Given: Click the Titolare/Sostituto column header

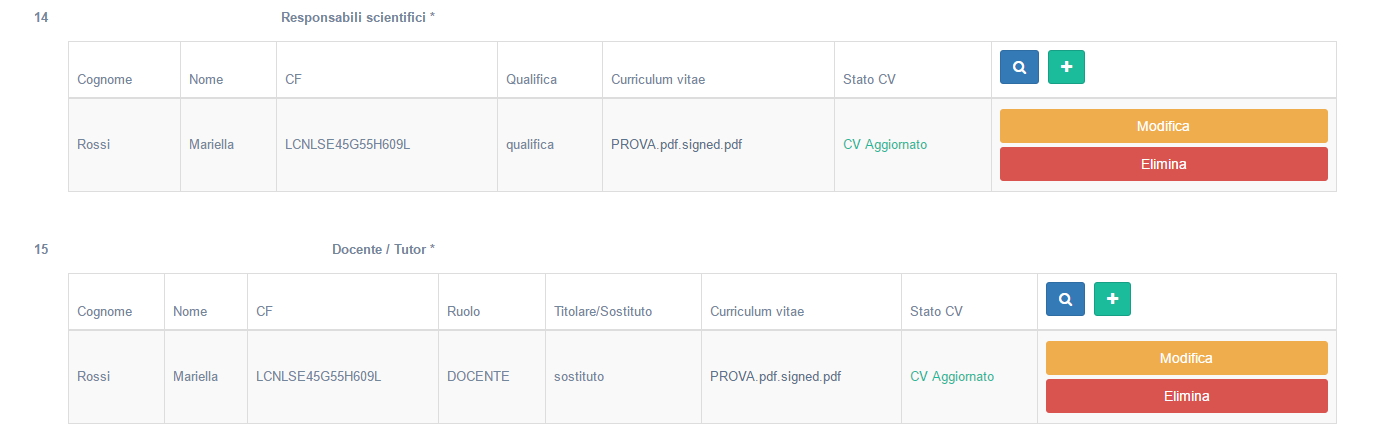Looking at the screenshot, I should [603, 311].
